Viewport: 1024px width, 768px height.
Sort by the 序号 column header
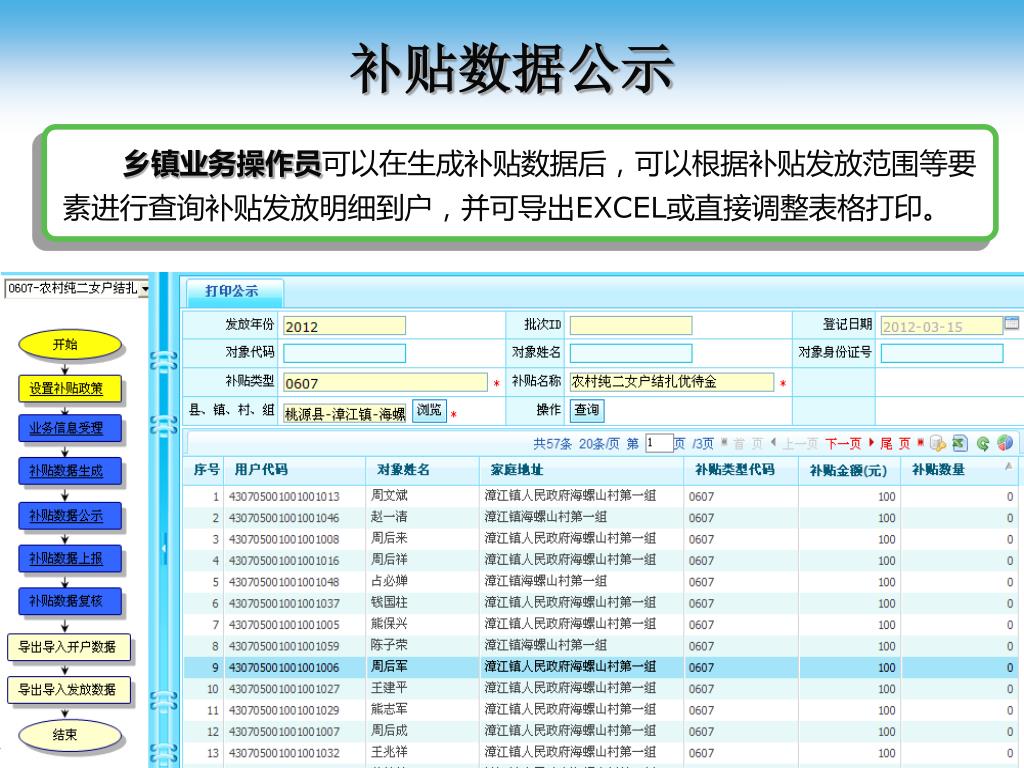[x=205, y=470]
